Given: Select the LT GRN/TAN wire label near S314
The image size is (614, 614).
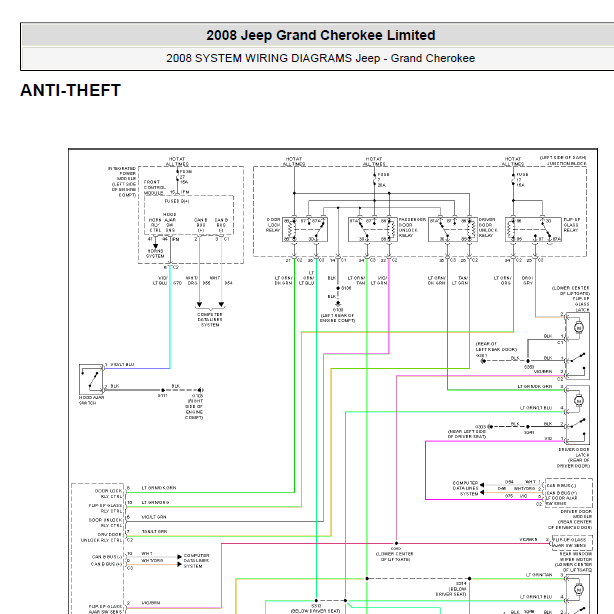Looking at the screenshot, I should [x=539, y=575].
